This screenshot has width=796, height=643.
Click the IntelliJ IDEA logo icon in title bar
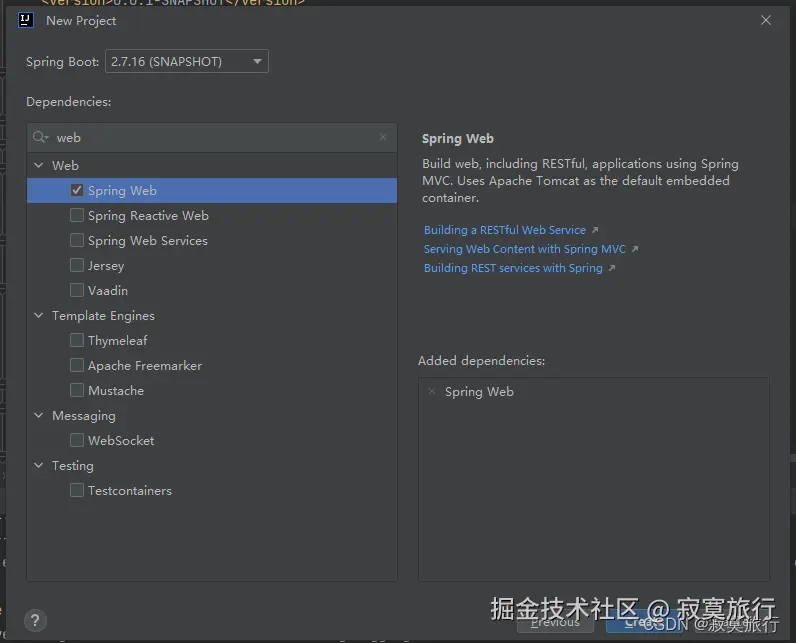click(x=25, y=20)
